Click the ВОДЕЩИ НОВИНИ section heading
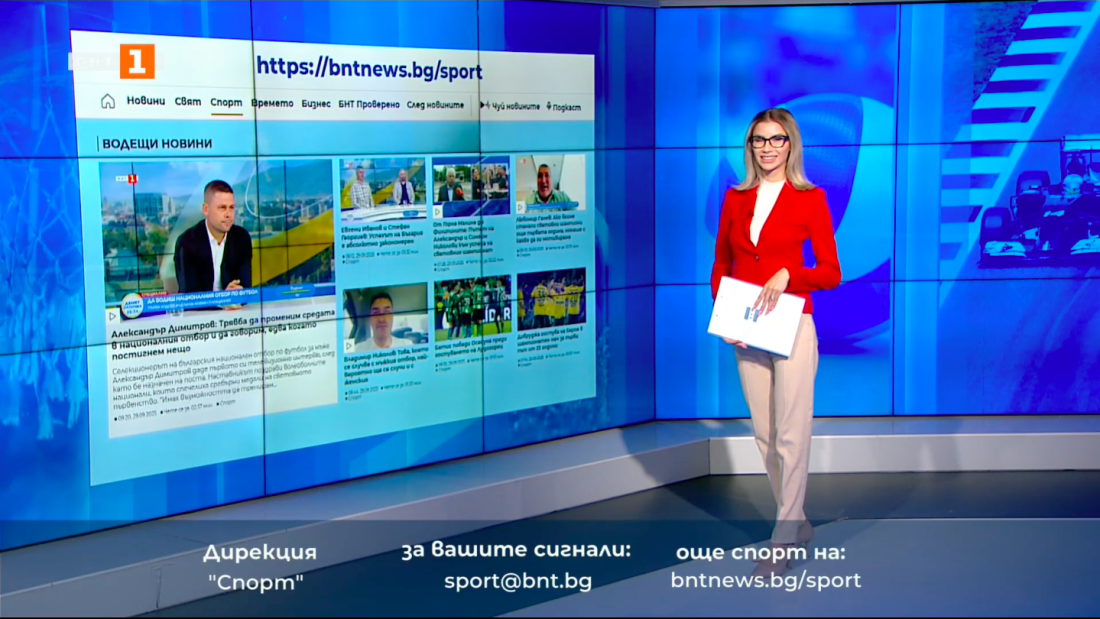The image size is (1100, 619). [x=157, y=144]
